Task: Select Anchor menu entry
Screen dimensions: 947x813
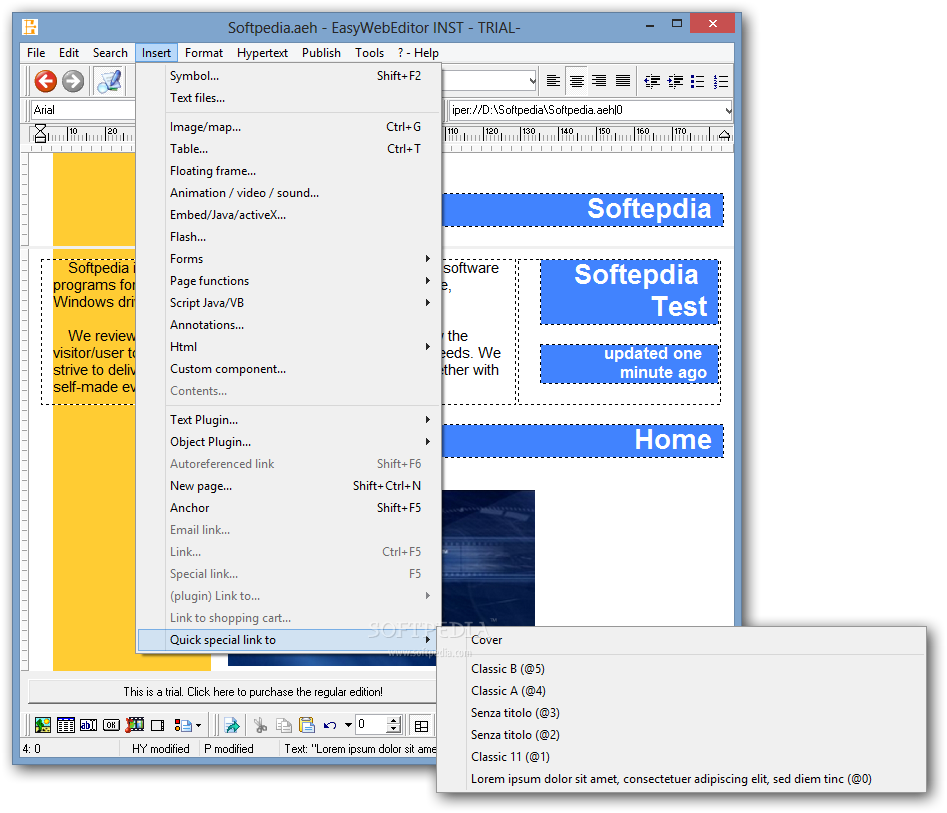Action: (x=289, y=508)
